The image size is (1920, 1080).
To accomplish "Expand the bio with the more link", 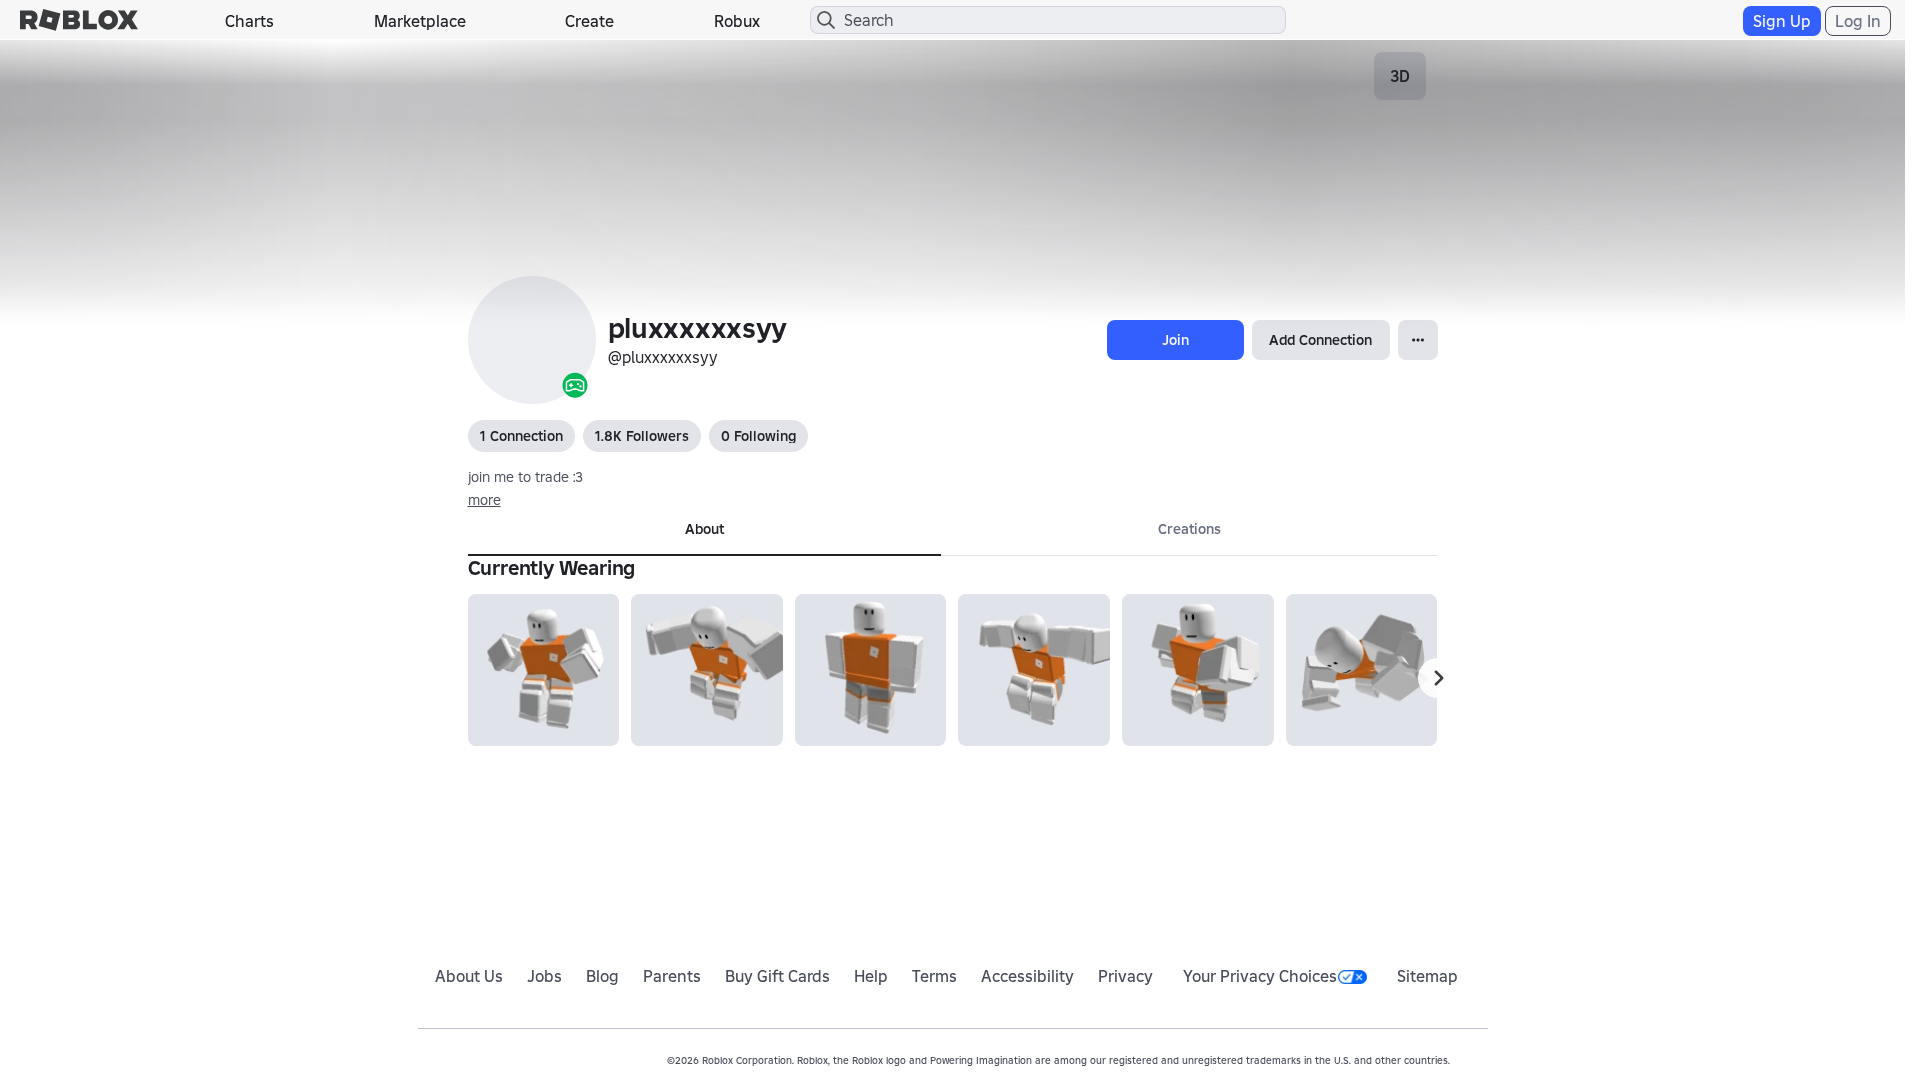I will pyautogui.click(x=484, y=500).
